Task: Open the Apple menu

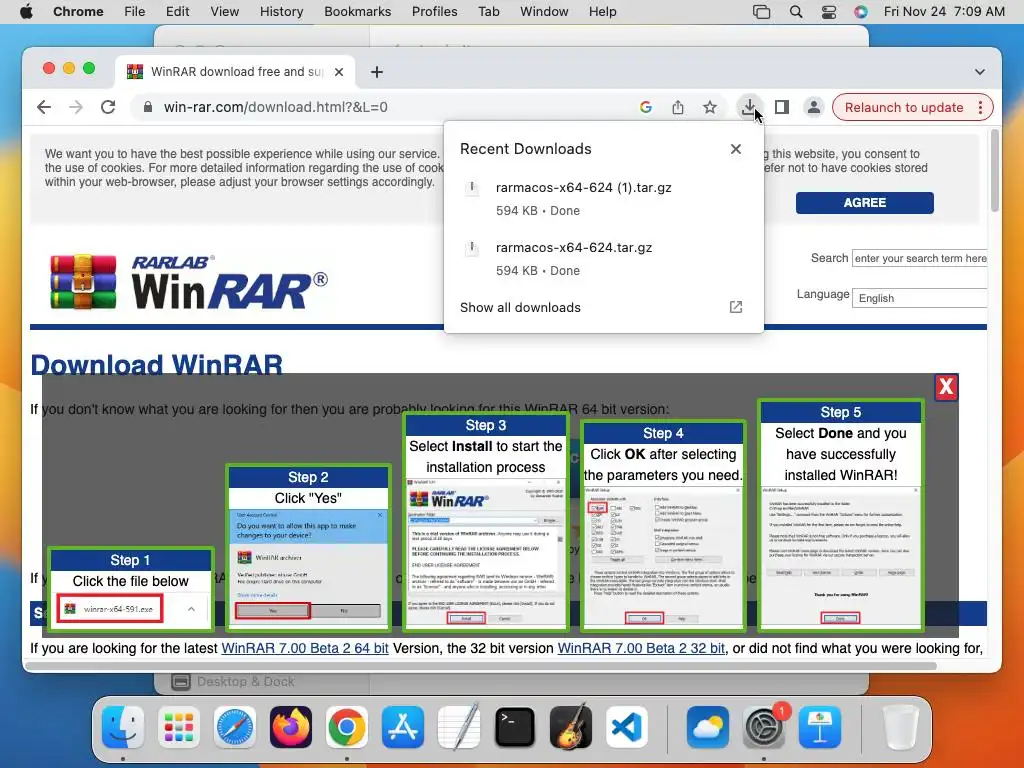Action: 26,12
